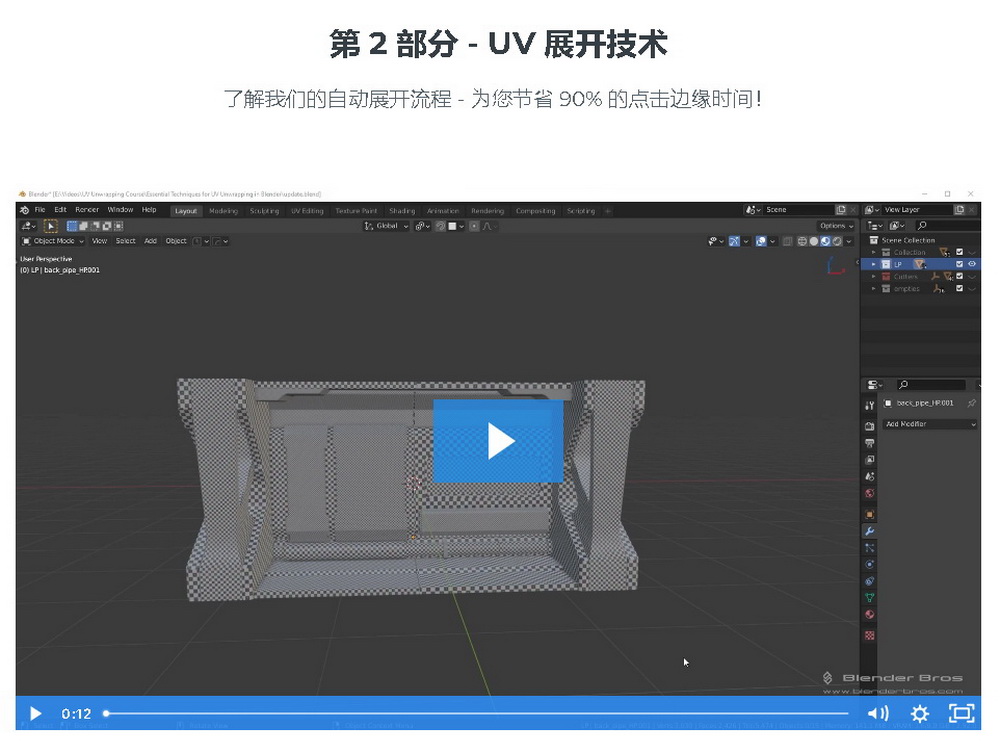Hide LP collection using the eye icon
This screenshot has width=1000, height=753.
tap(973, 264)
